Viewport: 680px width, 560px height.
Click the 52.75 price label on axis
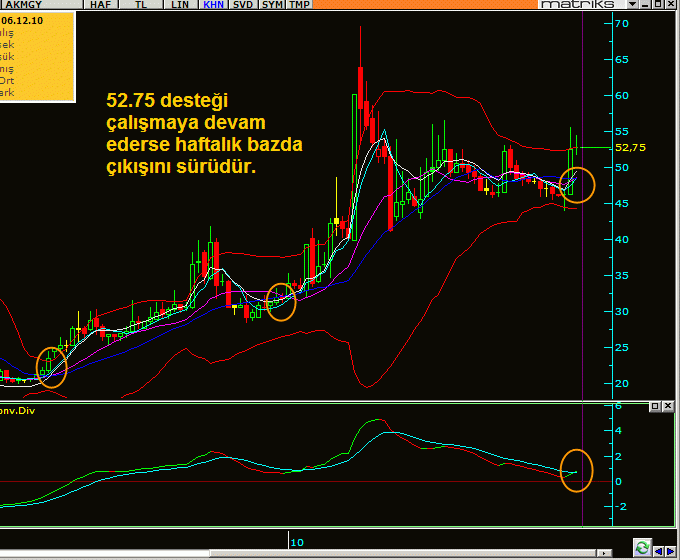(631, 147)
